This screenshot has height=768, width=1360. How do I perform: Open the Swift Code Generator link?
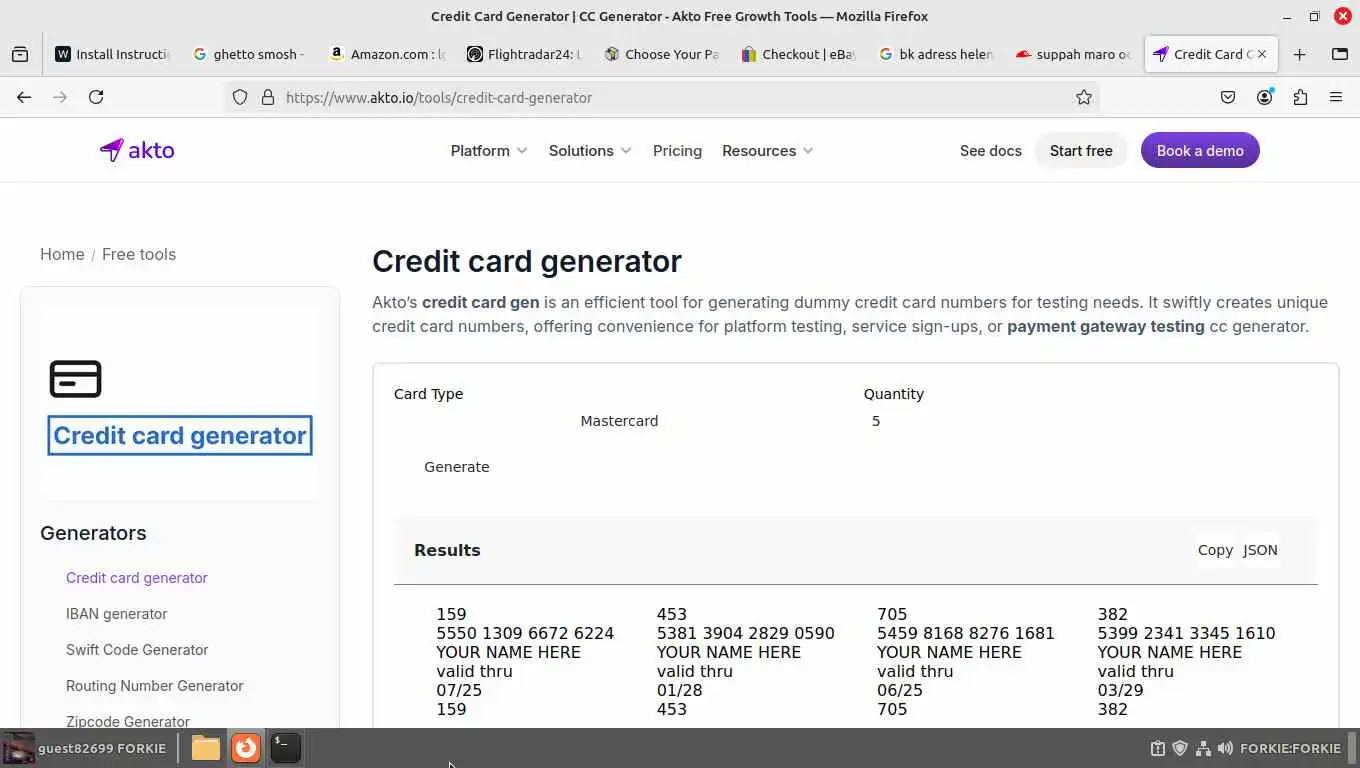click(x=137, y=650)
